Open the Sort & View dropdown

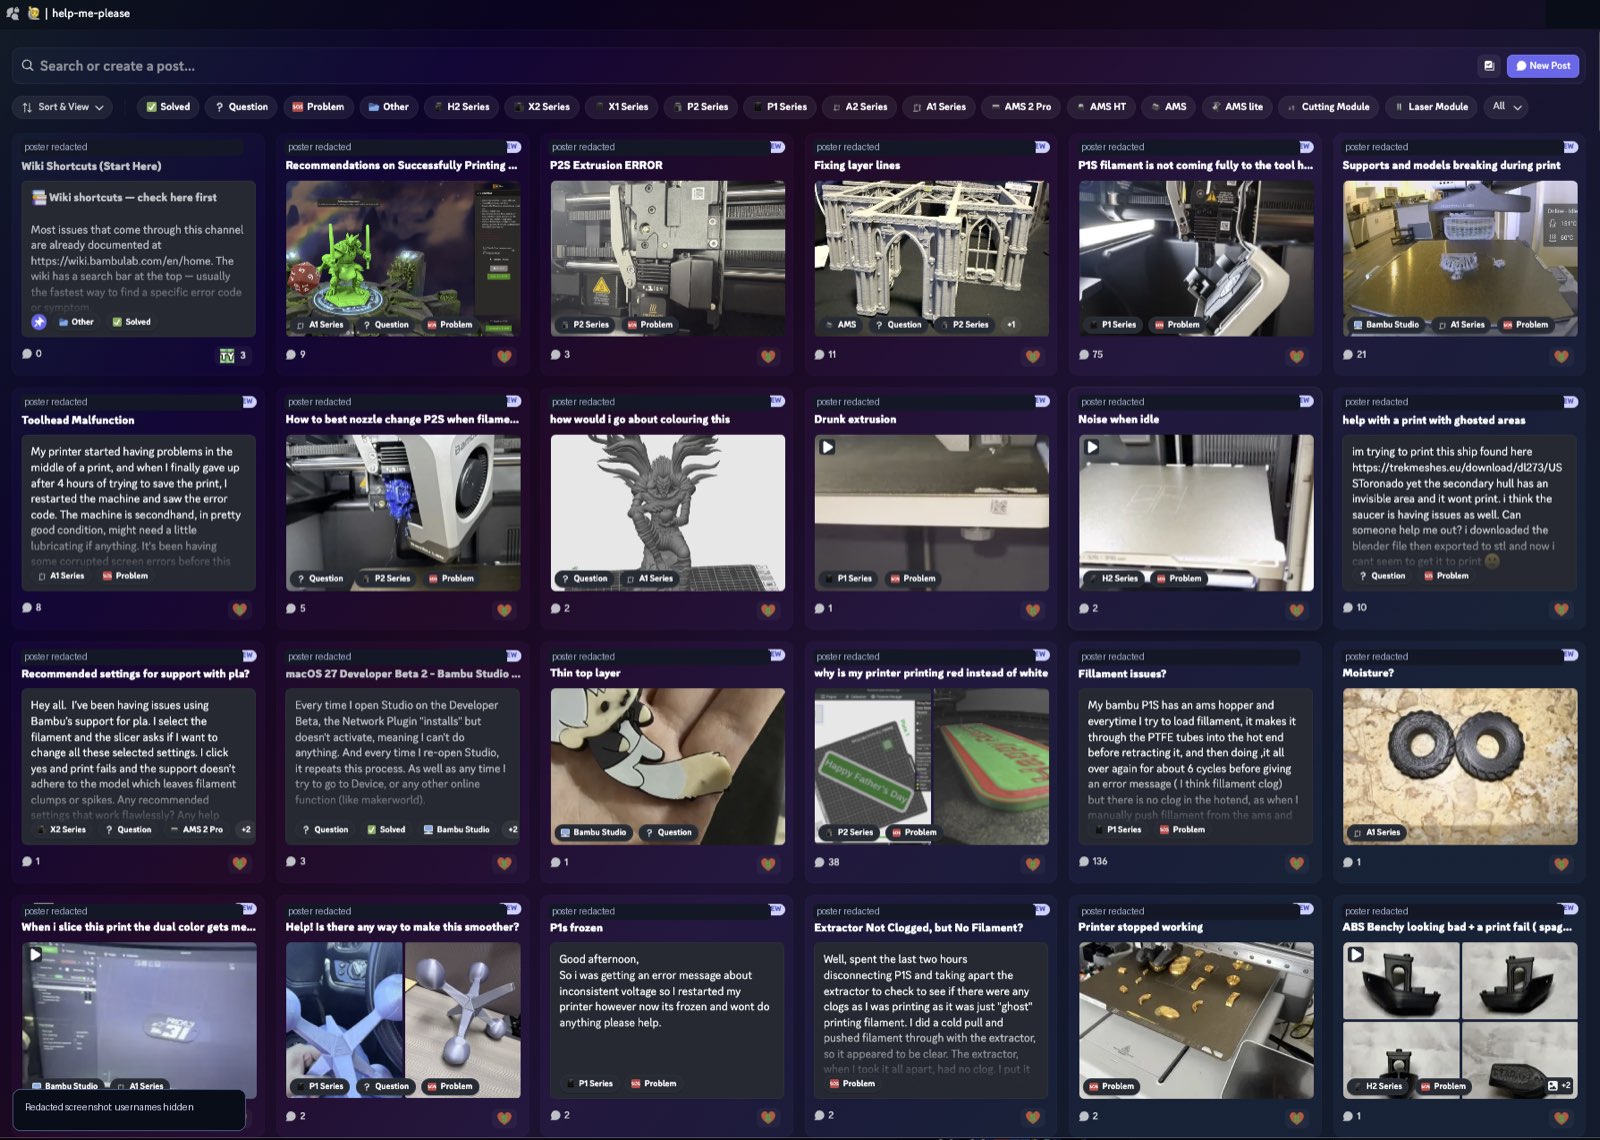[x=63, y=107]
